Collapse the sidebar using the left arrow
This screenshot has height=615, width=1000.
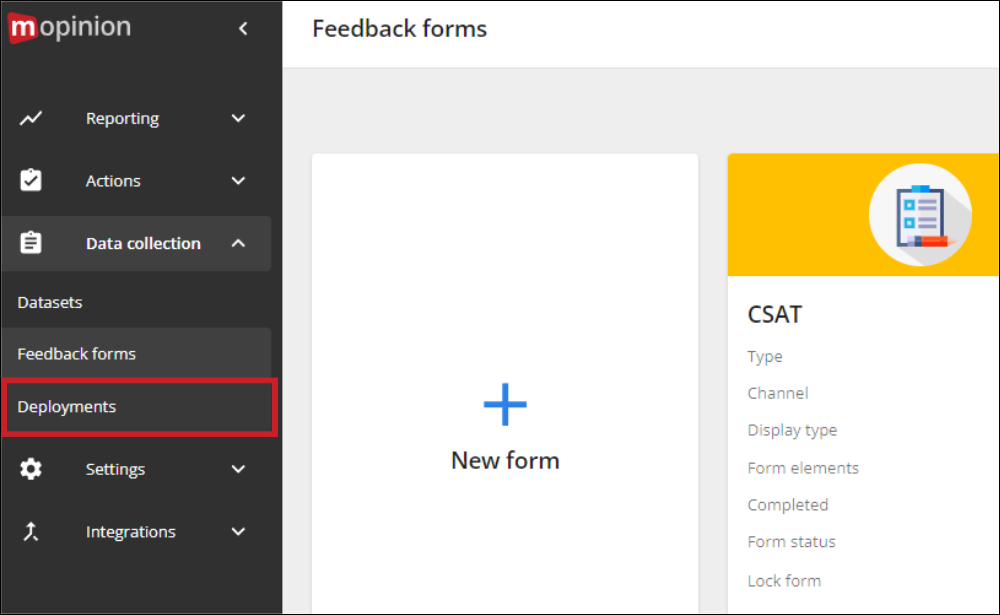[243, 29]
